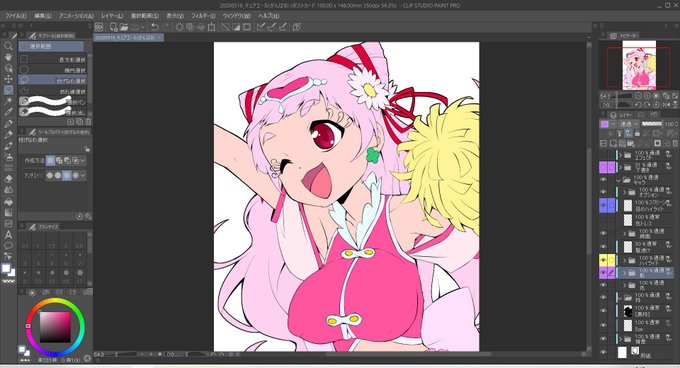680x368 pixels.
Task: Click the layer opacity slider
Action: (652, 124)
